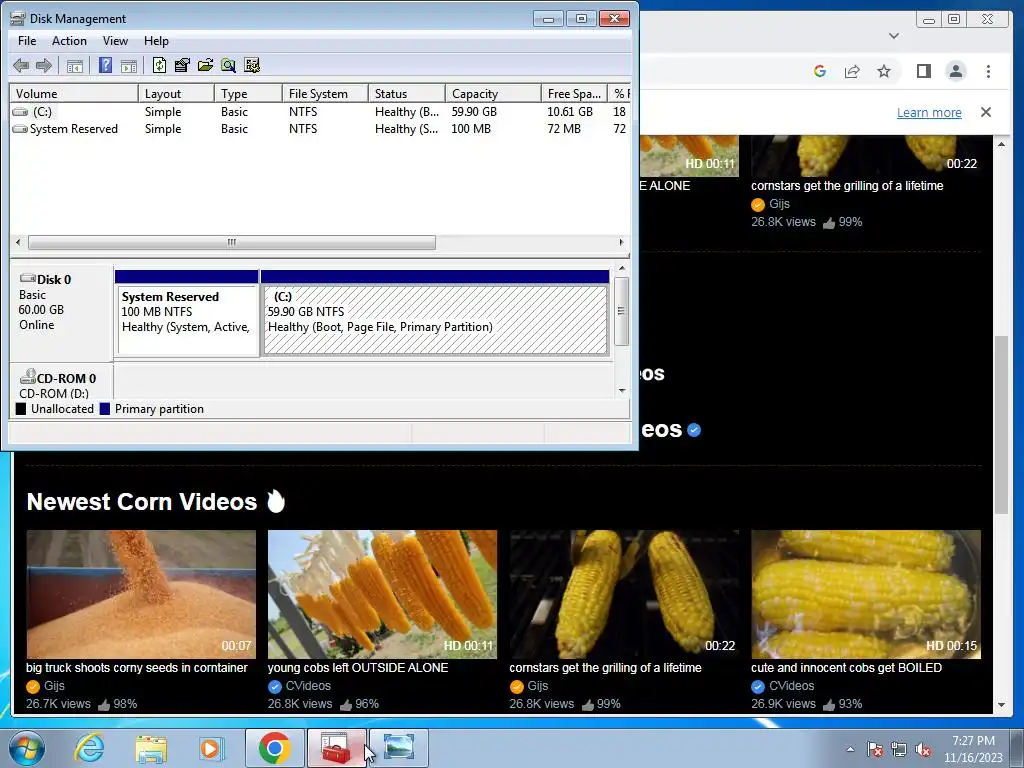Click the Primary partition blue legend swatch
Screen dimensions: 1024x768
[x=104, y=409]
